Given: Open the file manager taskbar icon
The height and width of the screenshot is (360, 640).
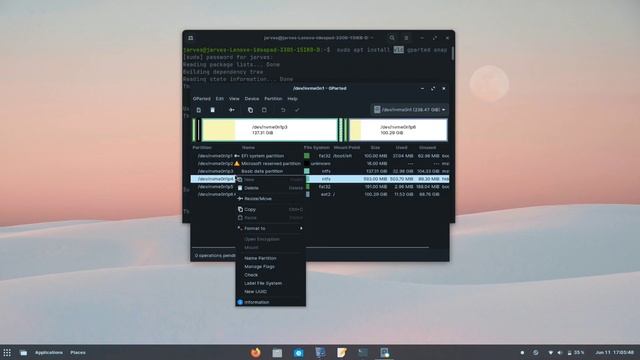Looking at the screenshot, I should point(277,352).
